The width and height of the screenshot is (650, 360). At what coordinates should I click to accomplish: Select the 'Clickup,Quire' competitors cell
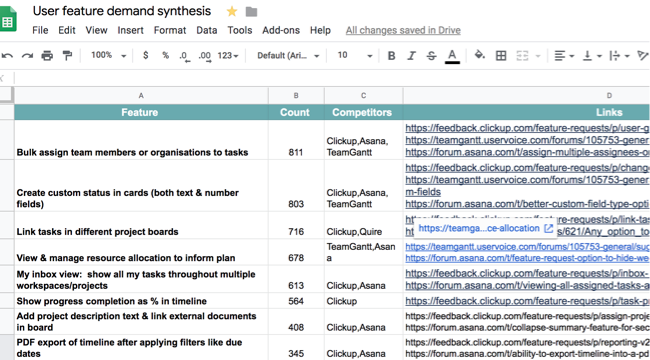(364, 225)
